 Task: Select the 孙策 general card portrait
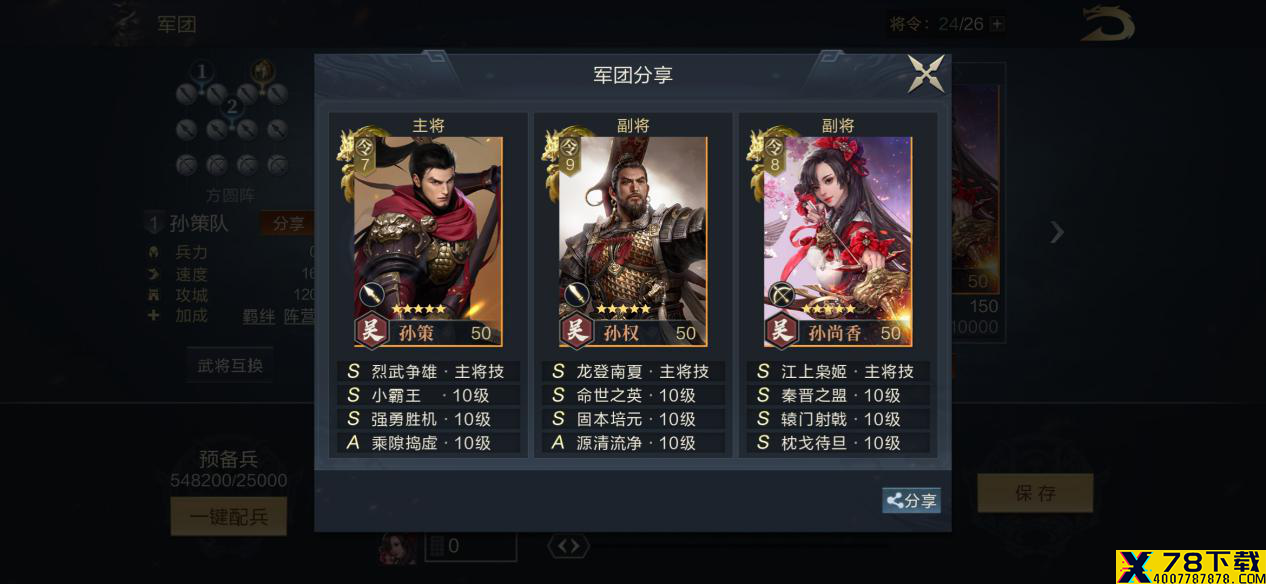coord(428,241)
